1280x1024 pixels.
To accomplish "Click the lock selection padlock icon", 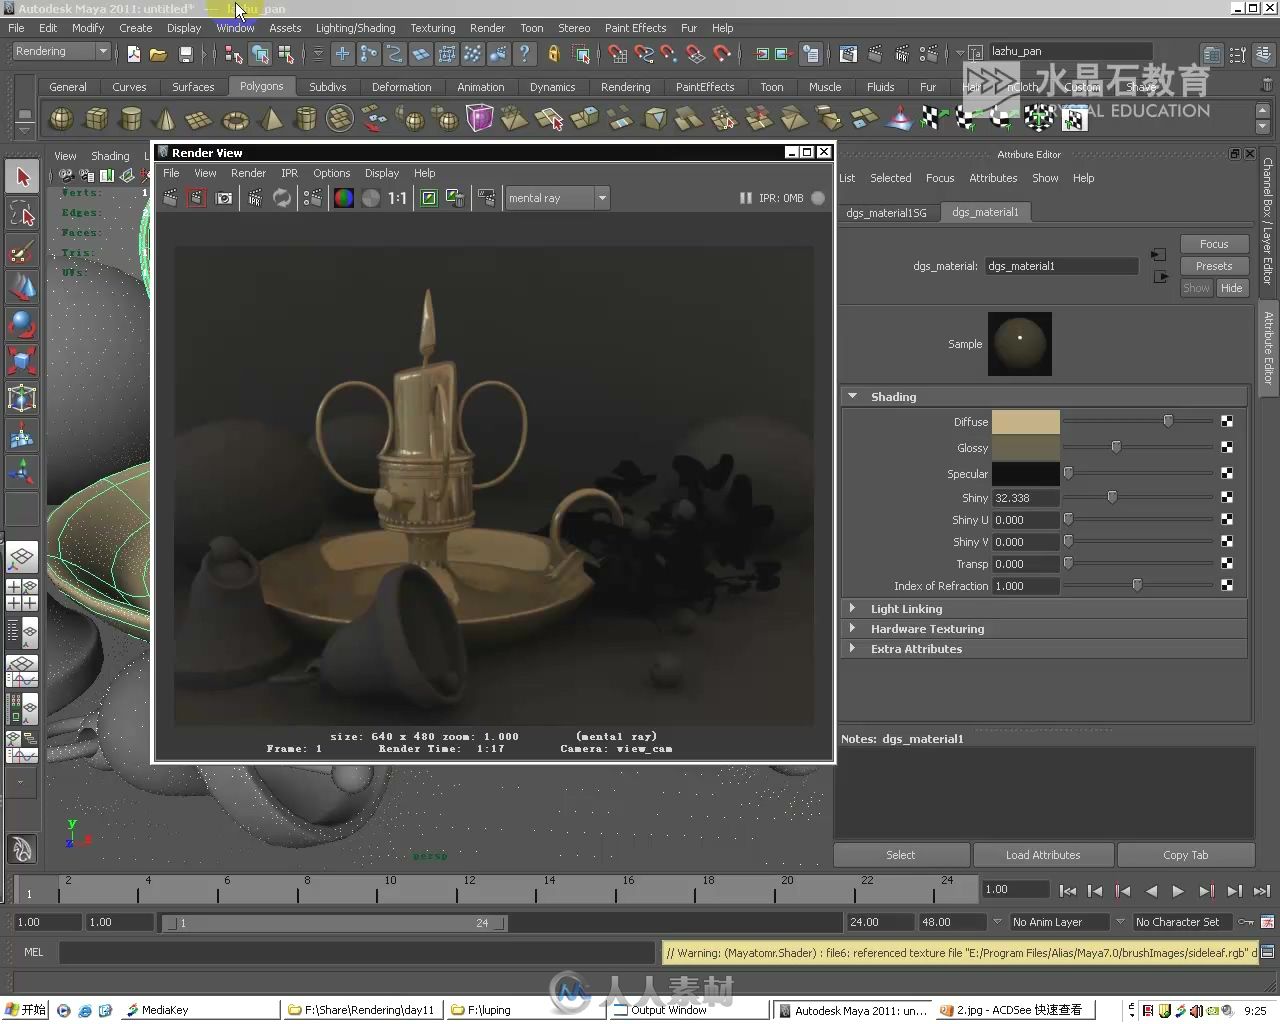I will [x=553, y=53].
